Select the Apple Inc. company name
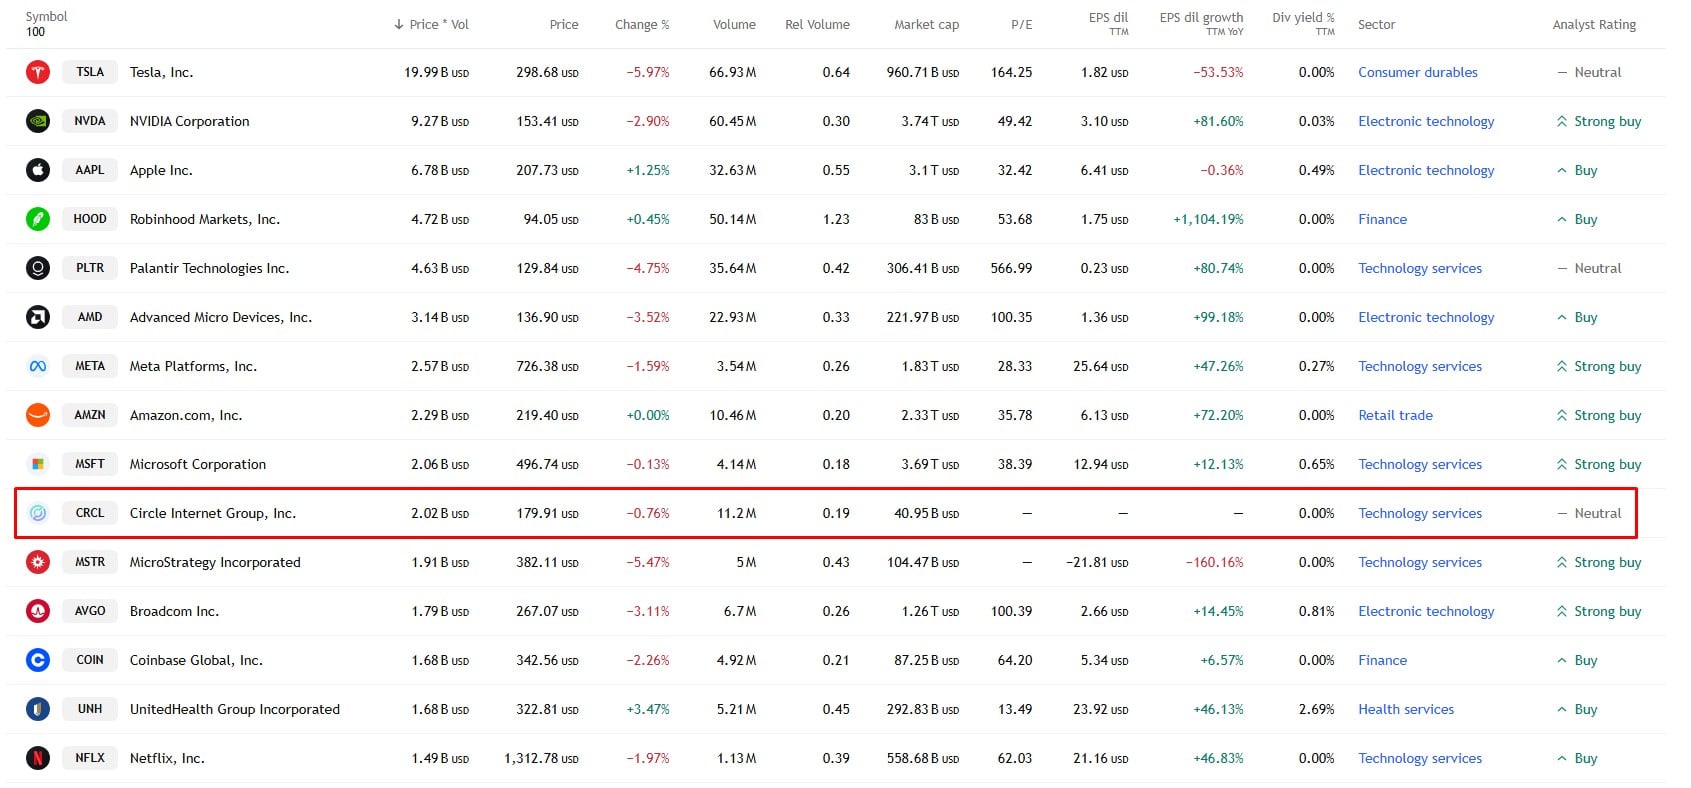 pyautogui.click(x=161, y=170)
